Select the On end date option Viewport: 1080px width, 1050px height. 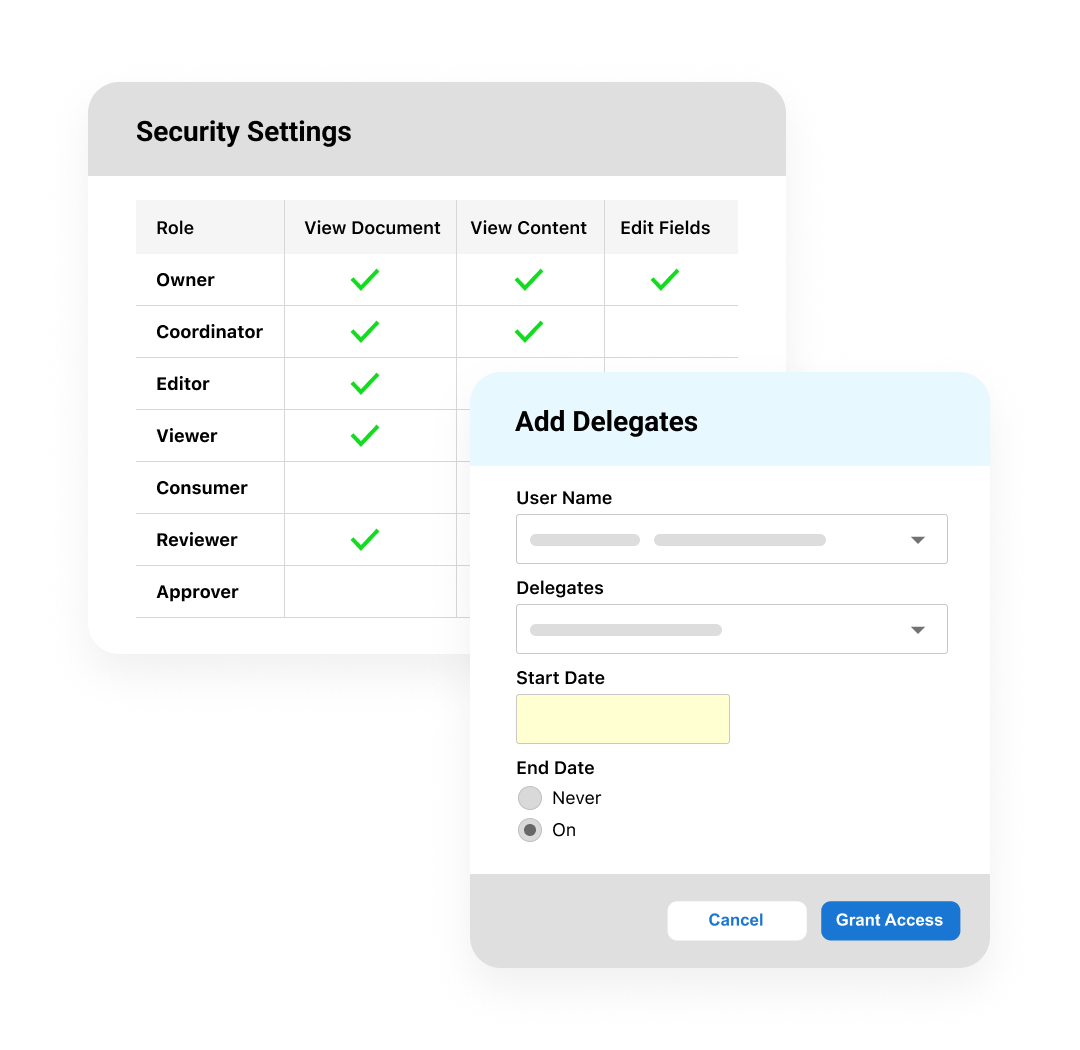point(530,830)
